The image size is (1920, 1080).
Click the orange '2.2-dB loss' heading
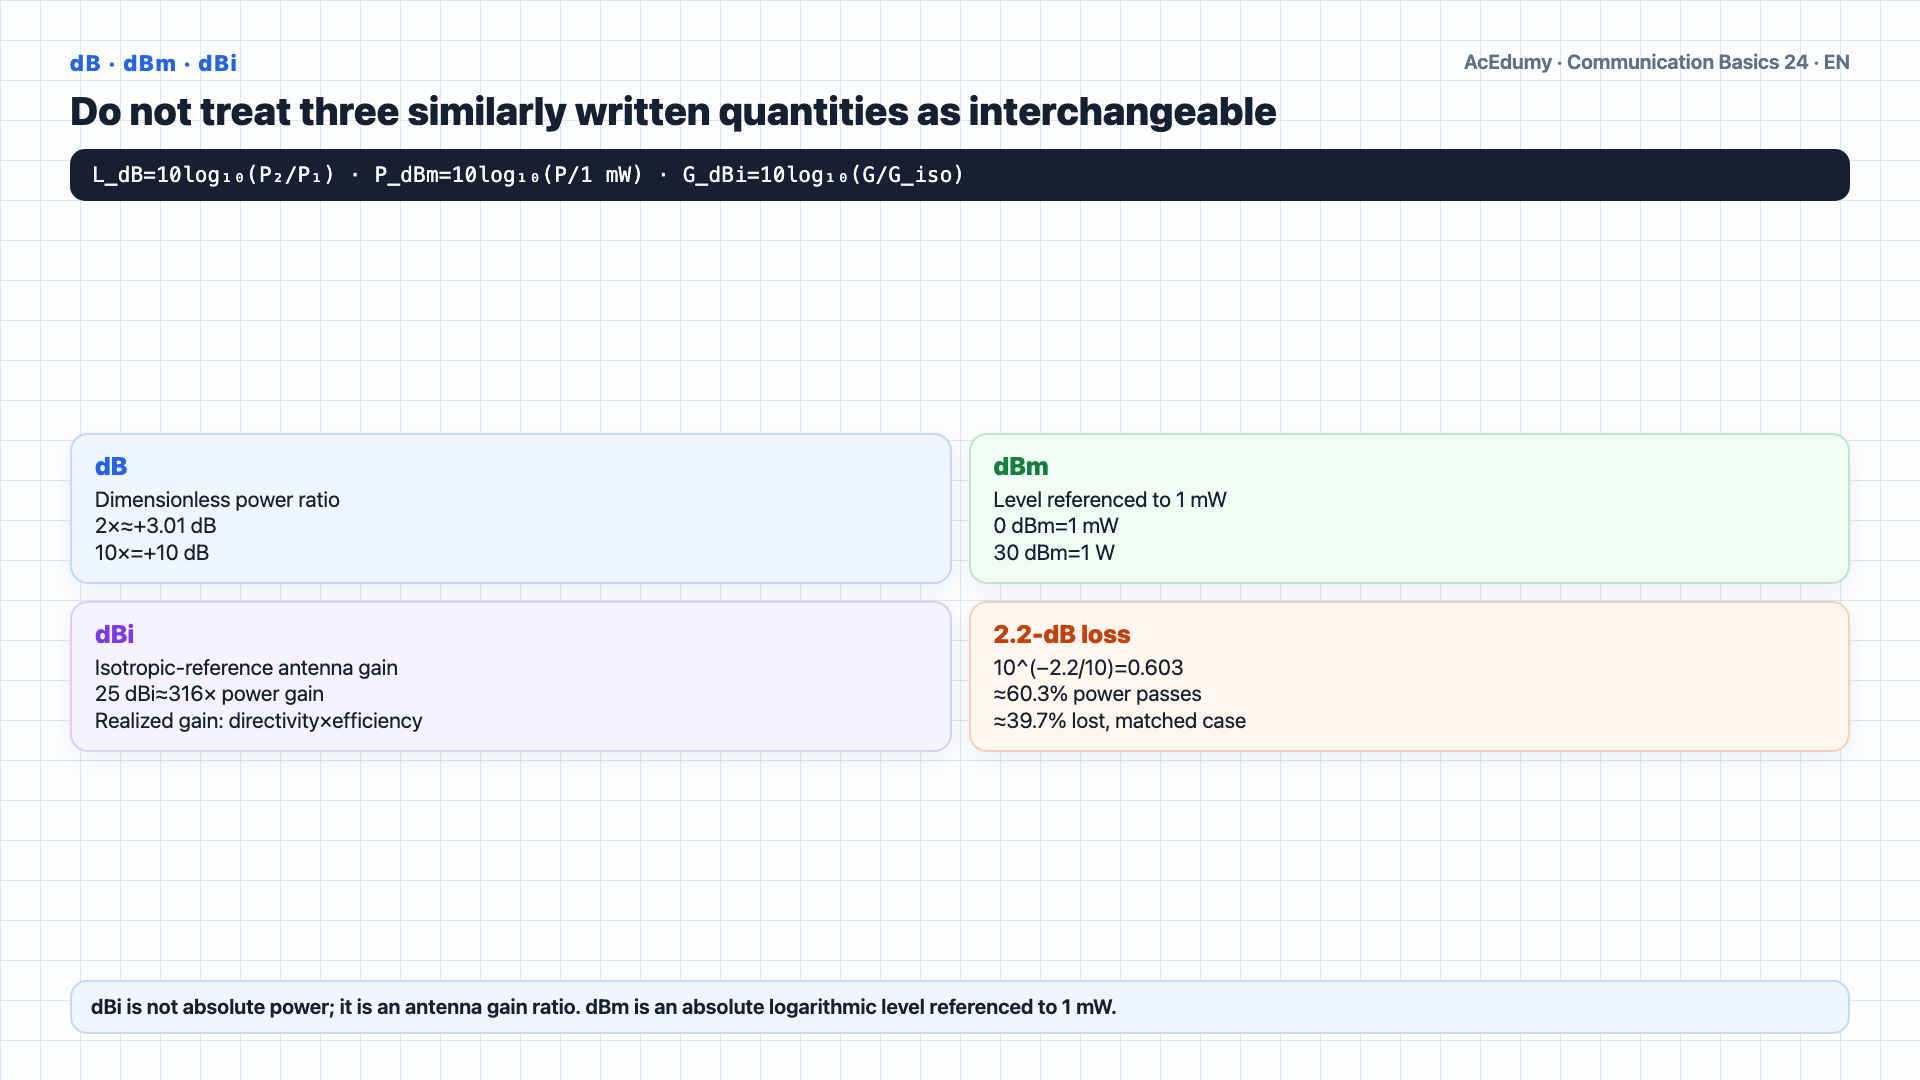pos(1061,635)
